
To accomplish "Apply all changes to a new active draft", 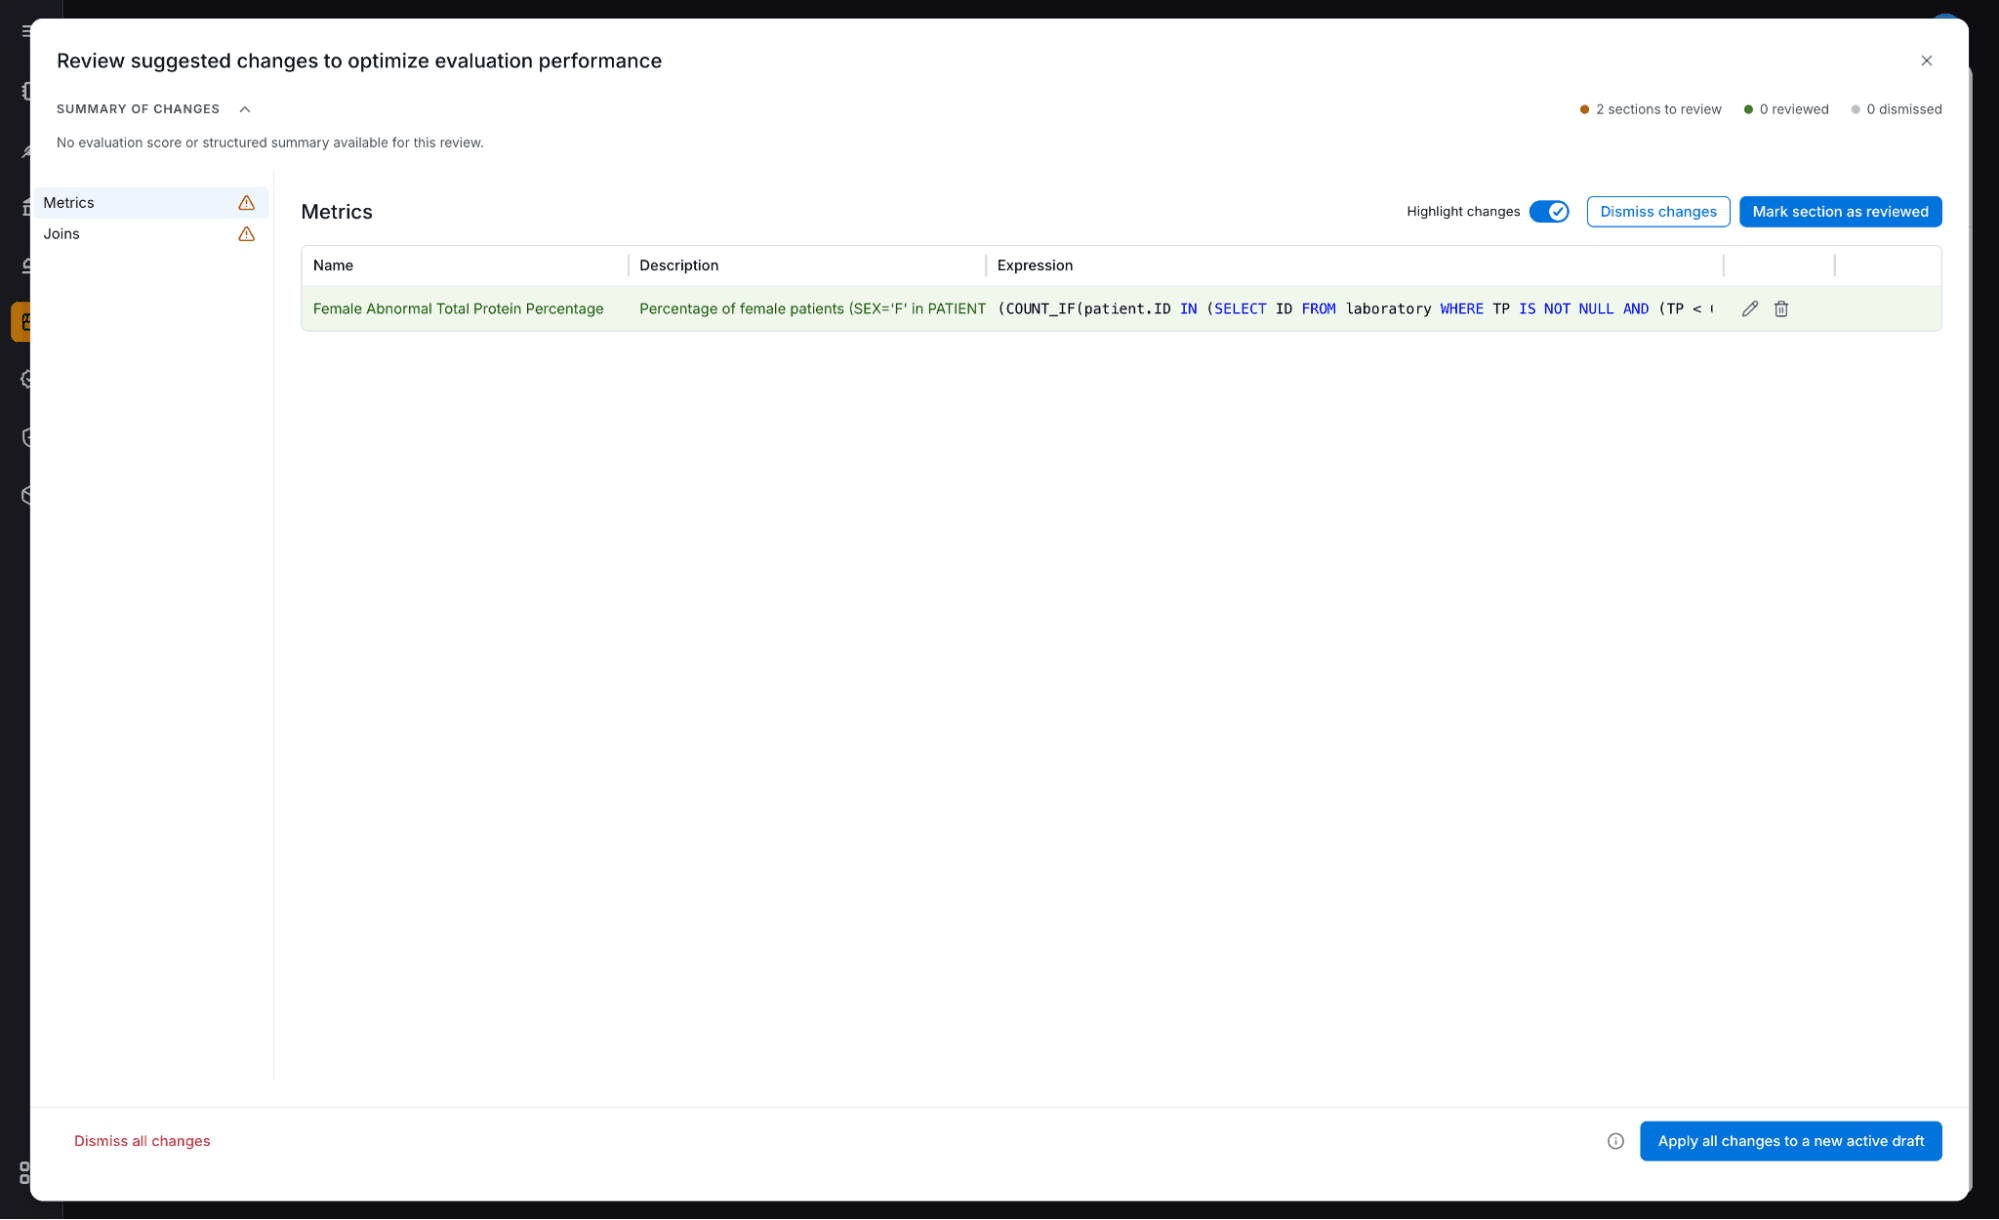I will 1790,1141.
